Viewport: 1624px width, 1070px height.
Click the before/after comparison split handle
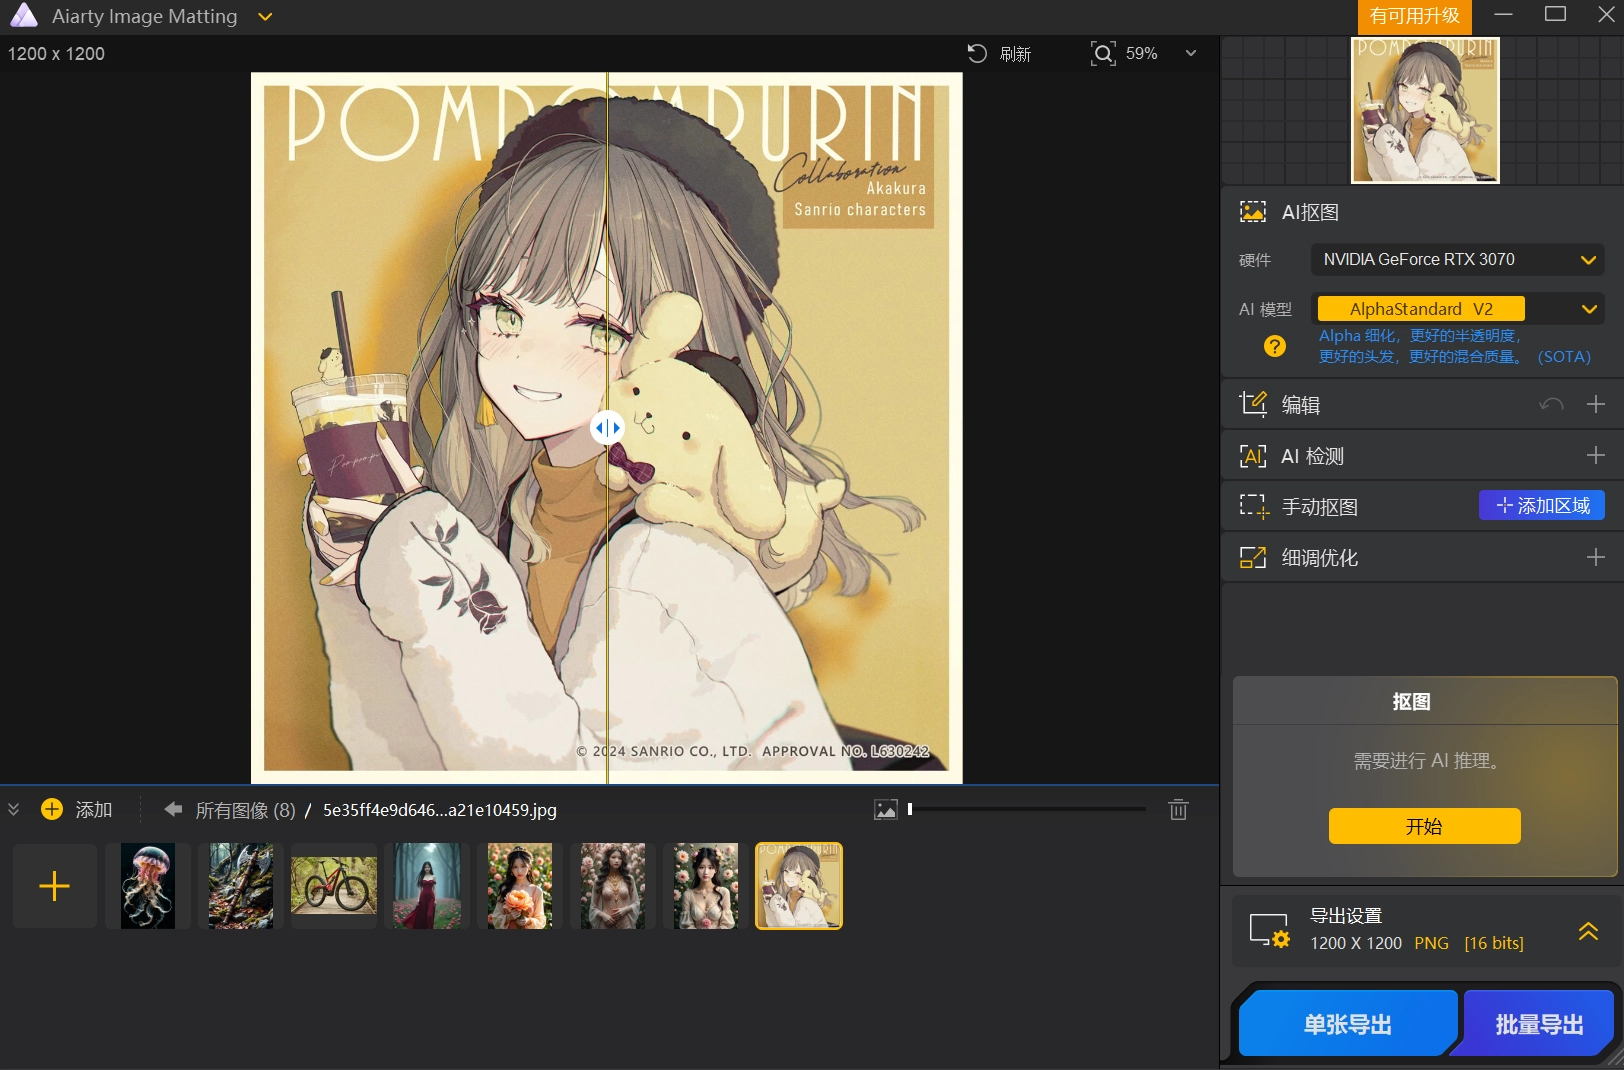(x=607, y=428)
